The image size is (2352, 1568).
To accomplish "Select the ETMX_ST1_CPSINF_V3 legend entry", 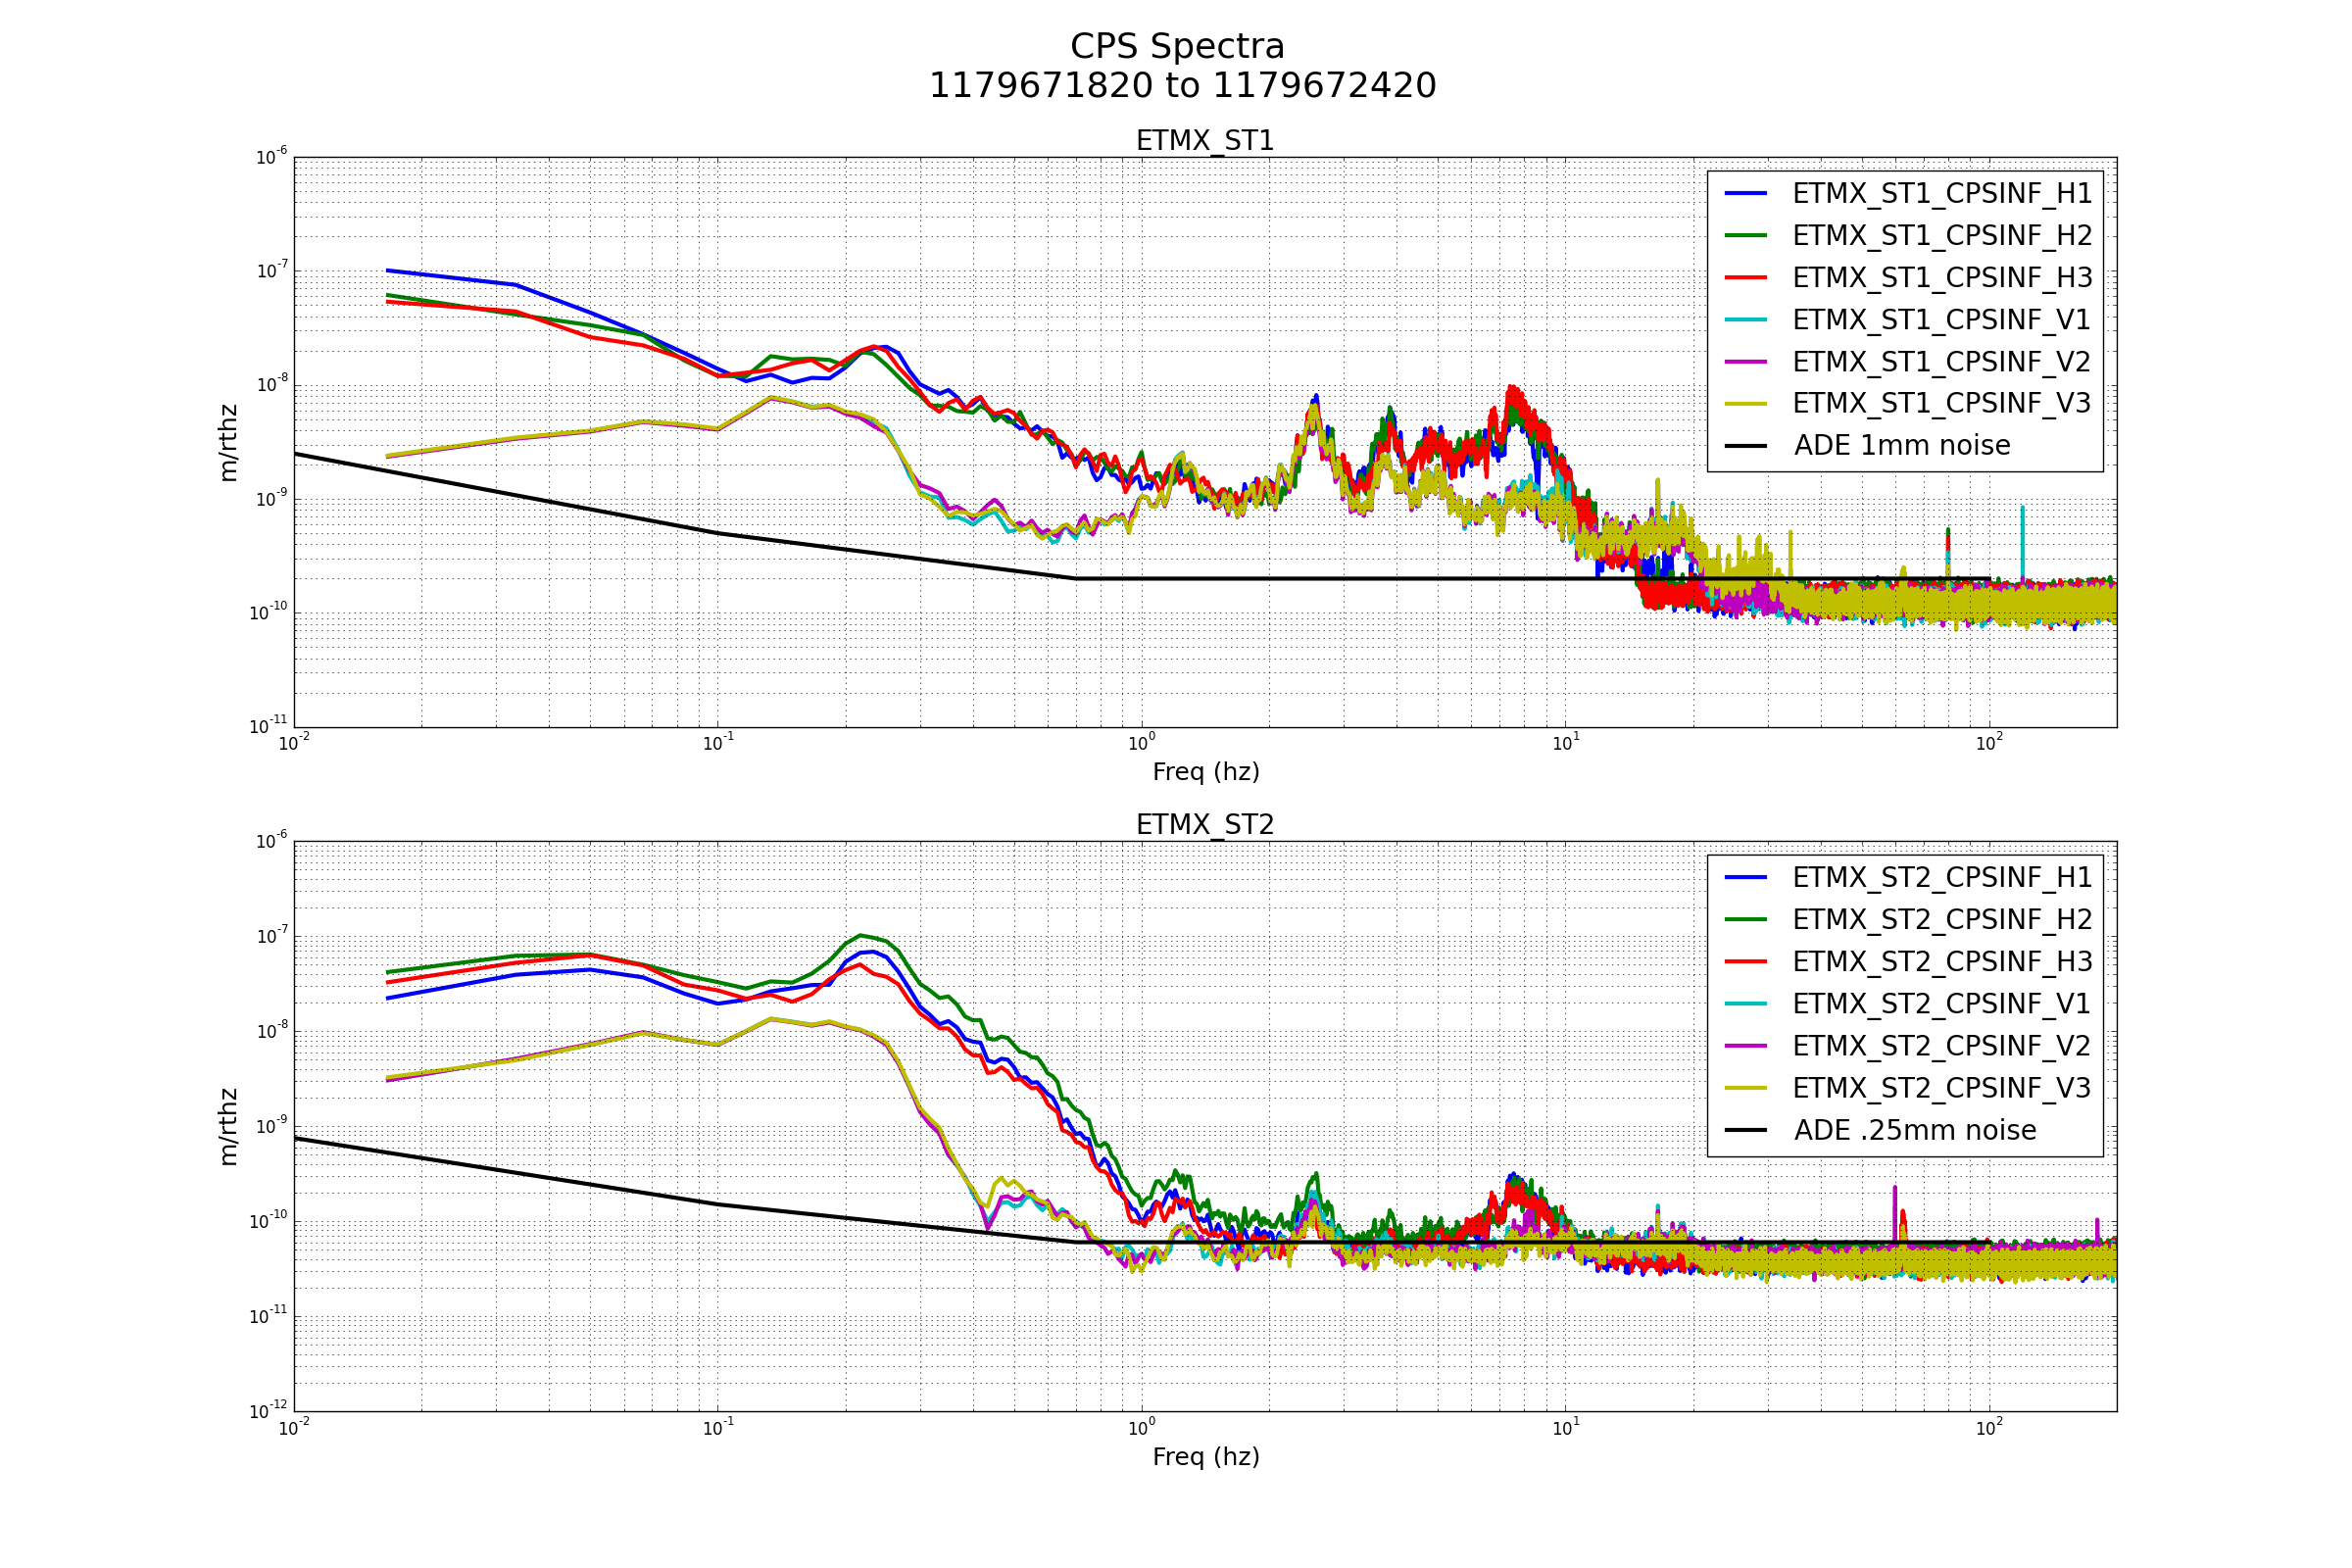I will click(1941, 404).
